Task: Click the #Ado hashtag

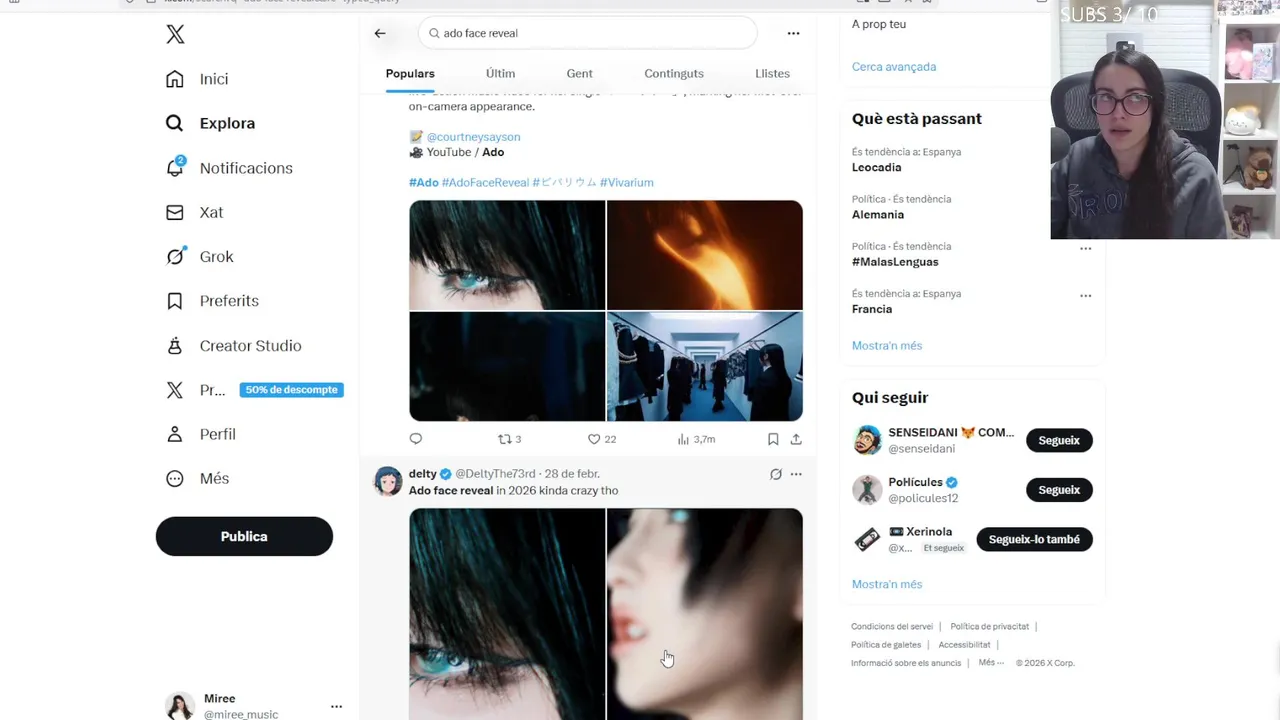Action: 424,182
